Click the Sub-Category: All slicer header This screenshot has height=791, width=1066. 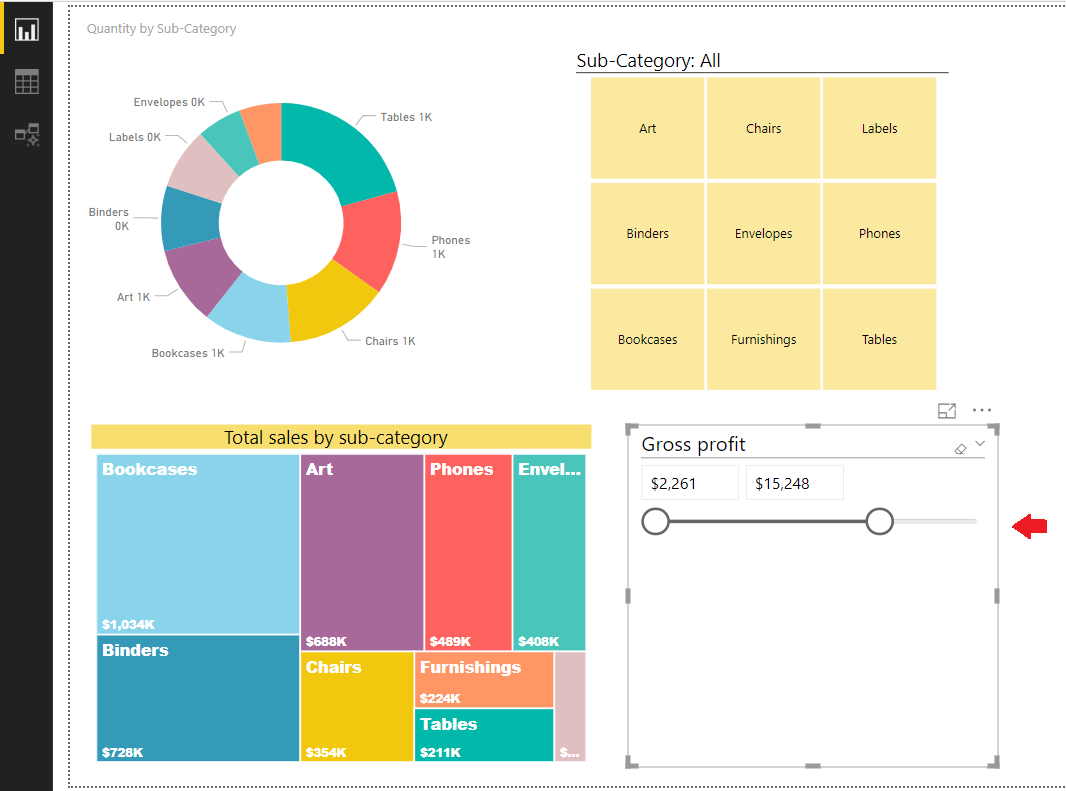[648, 61]
